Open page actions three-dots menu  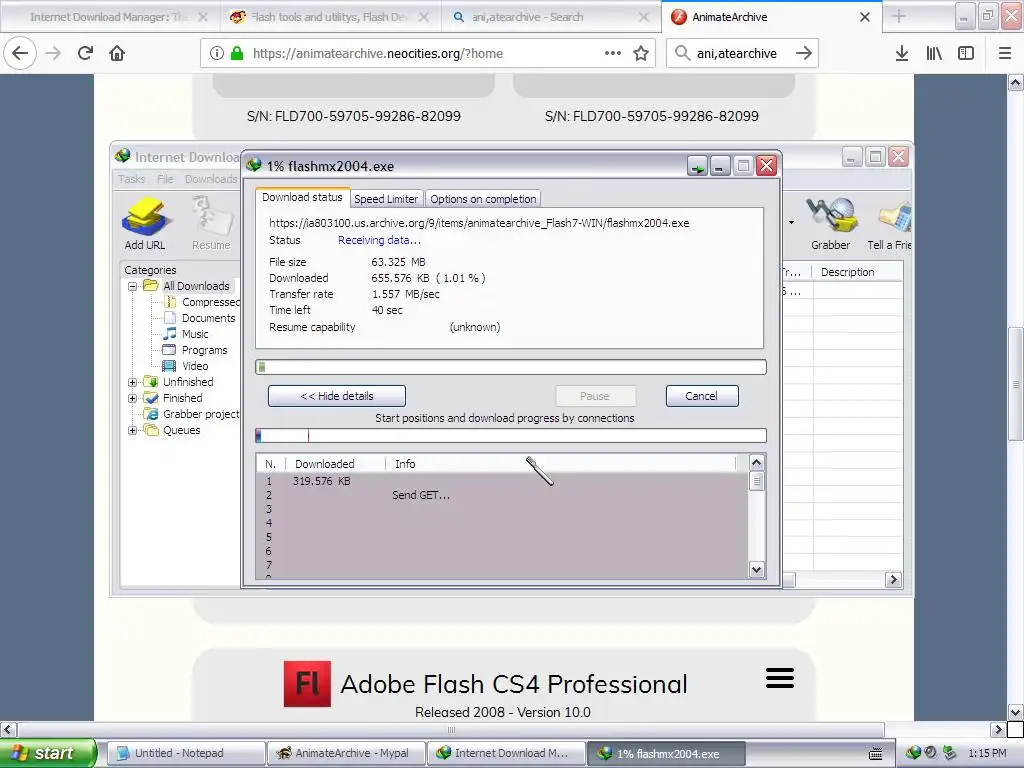click(x=613, y=53)
